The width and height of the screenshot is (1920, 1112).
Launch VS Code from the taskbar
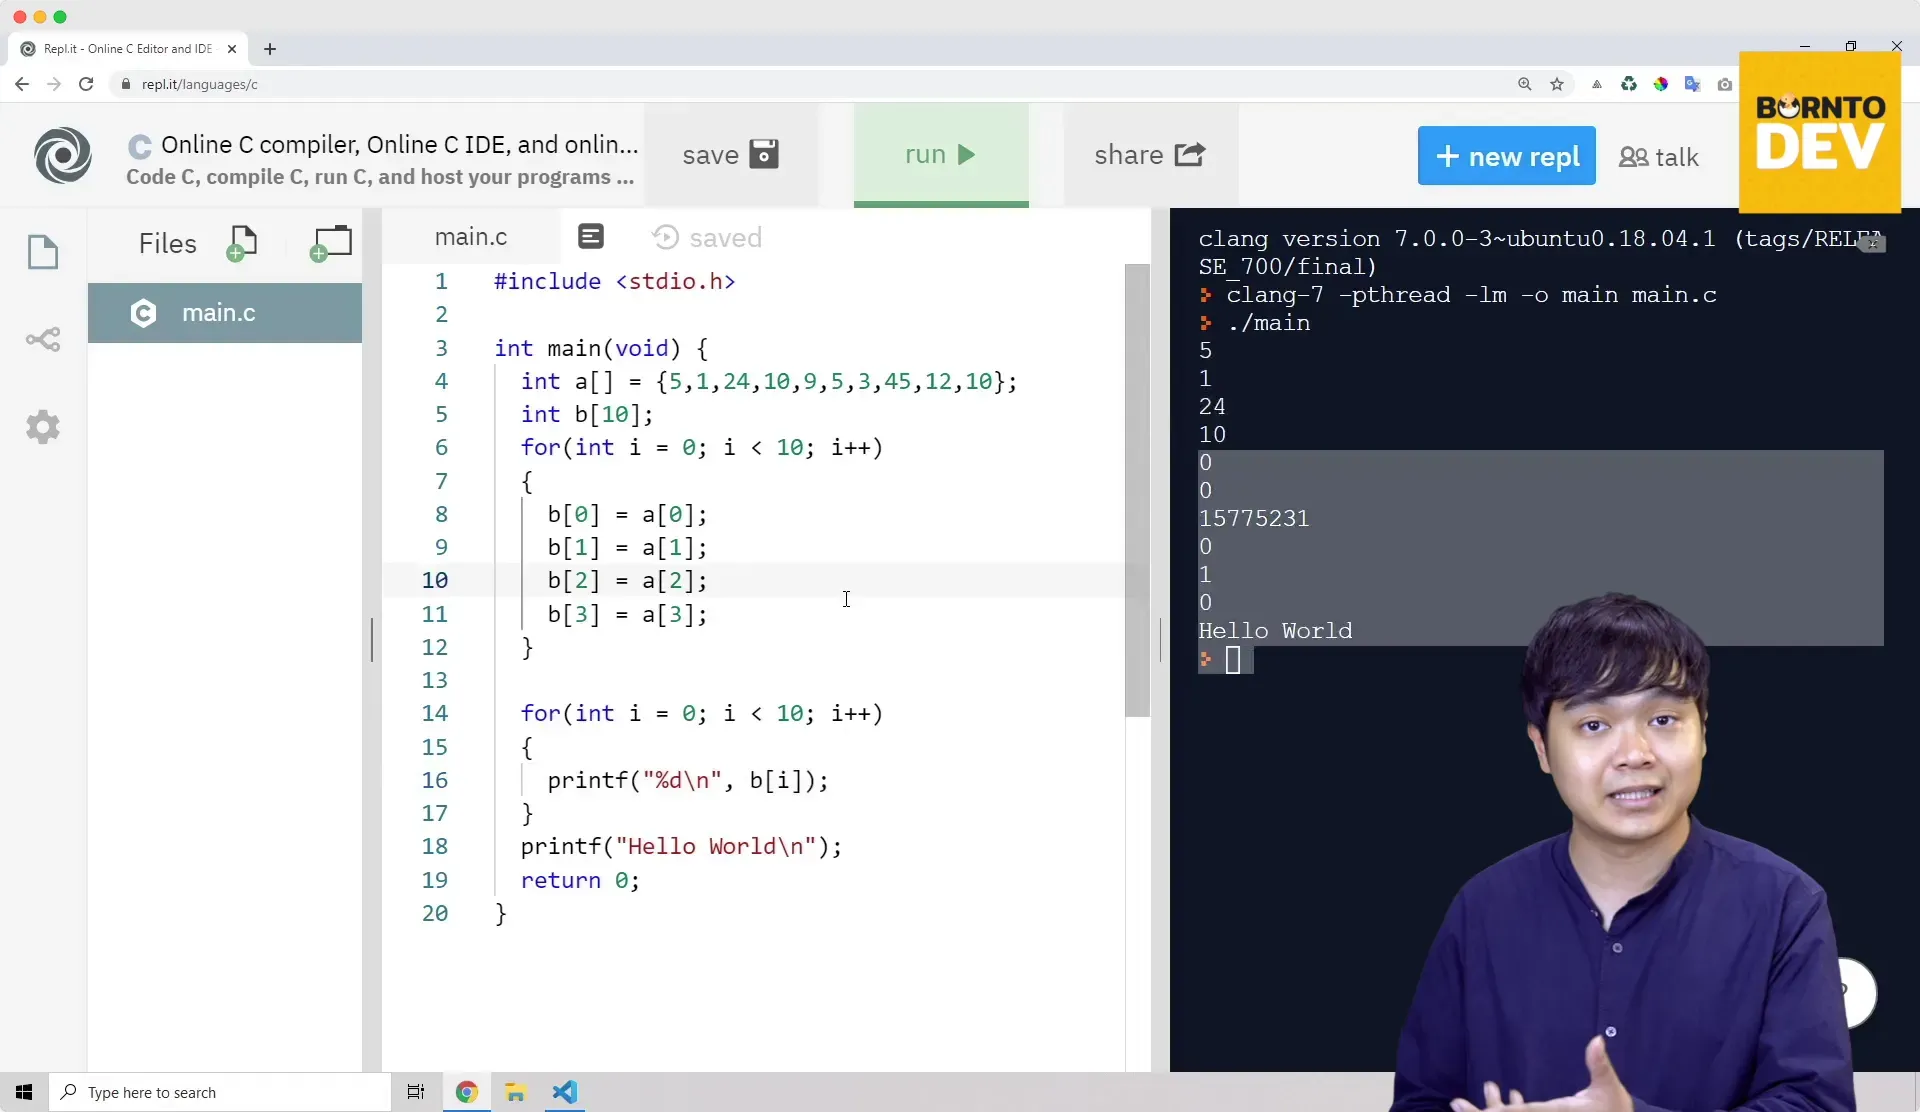click(x=565, y=1092)
